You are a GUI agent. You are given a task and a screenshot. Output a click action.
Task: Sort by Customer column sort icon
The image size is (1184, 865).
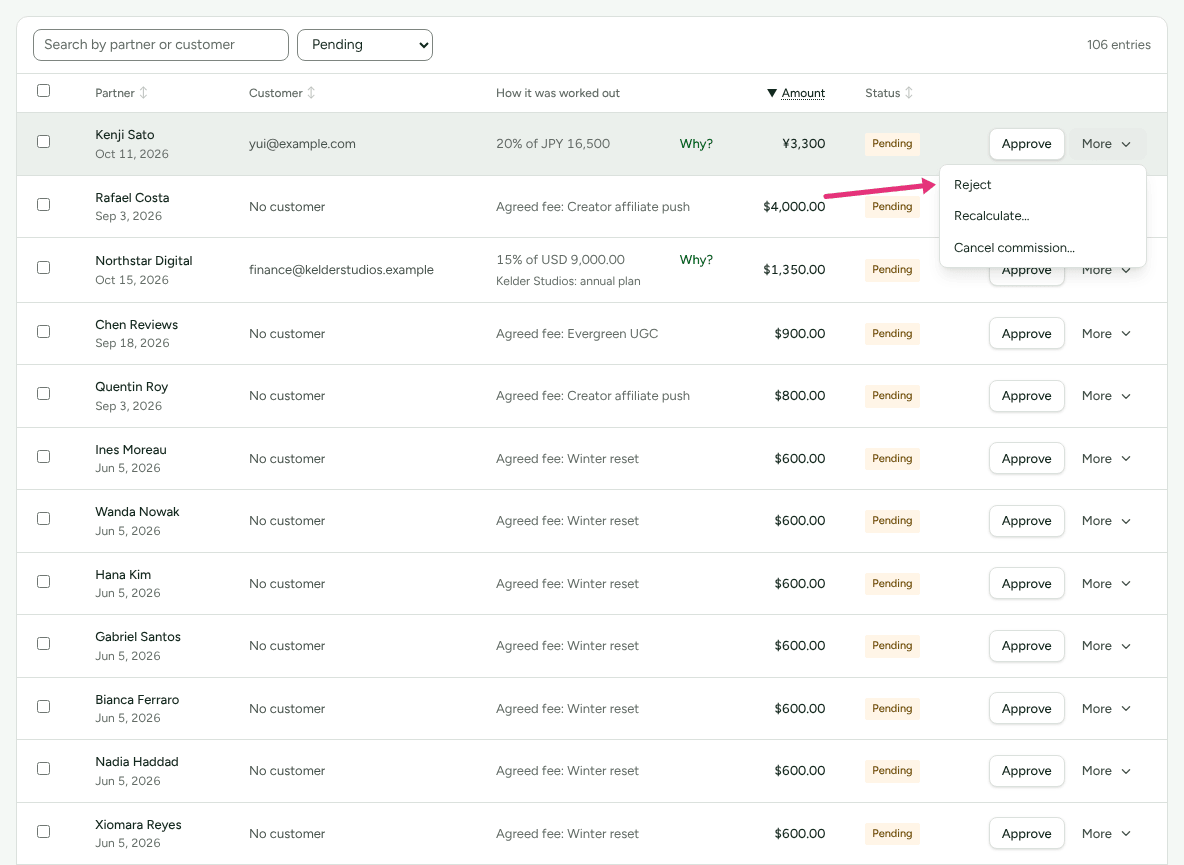tap(311, 93)
